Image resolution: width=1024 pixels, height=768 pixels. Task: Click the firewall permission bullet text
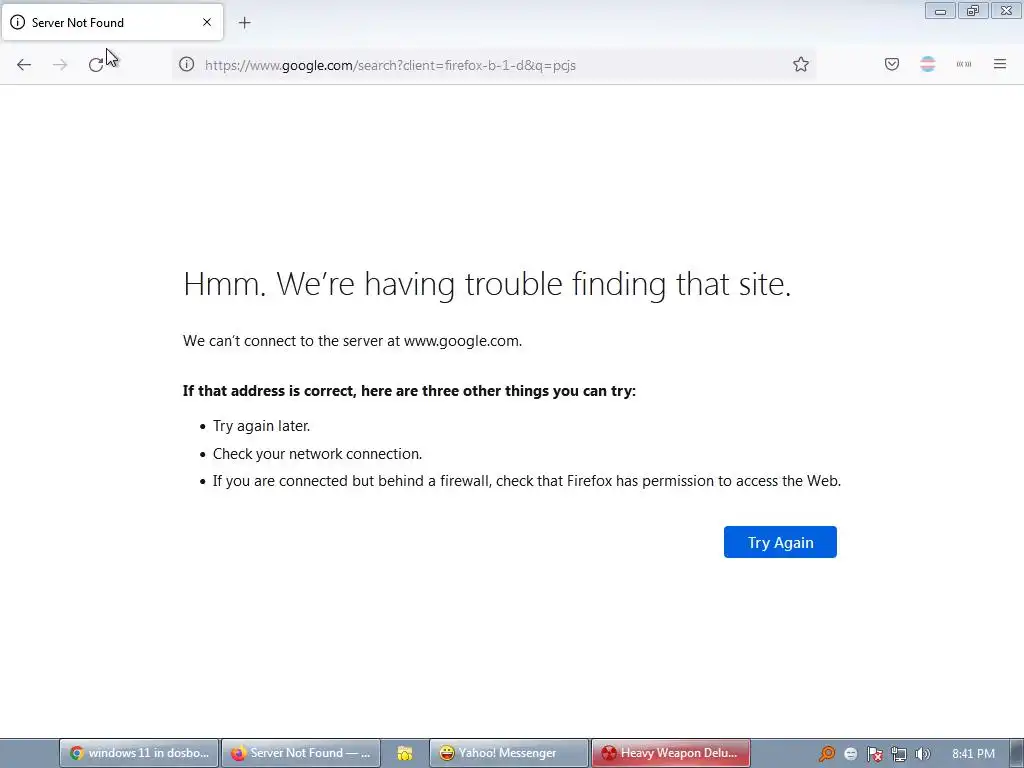tap(526, 481)
